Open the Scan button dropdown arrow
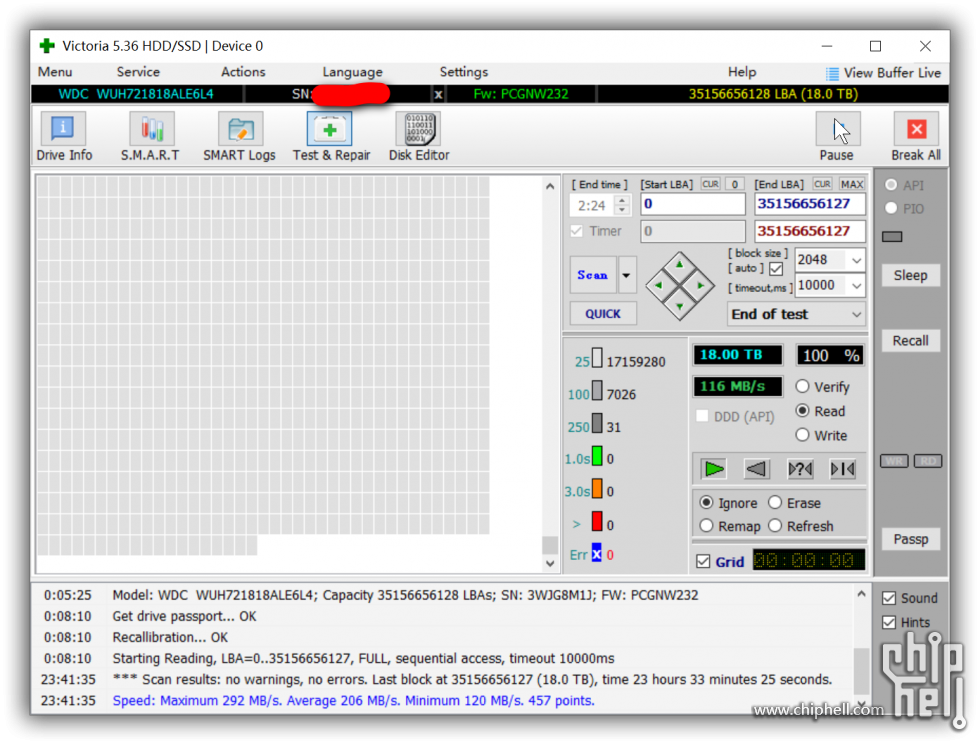980x745 pixels. click(626, 275)
